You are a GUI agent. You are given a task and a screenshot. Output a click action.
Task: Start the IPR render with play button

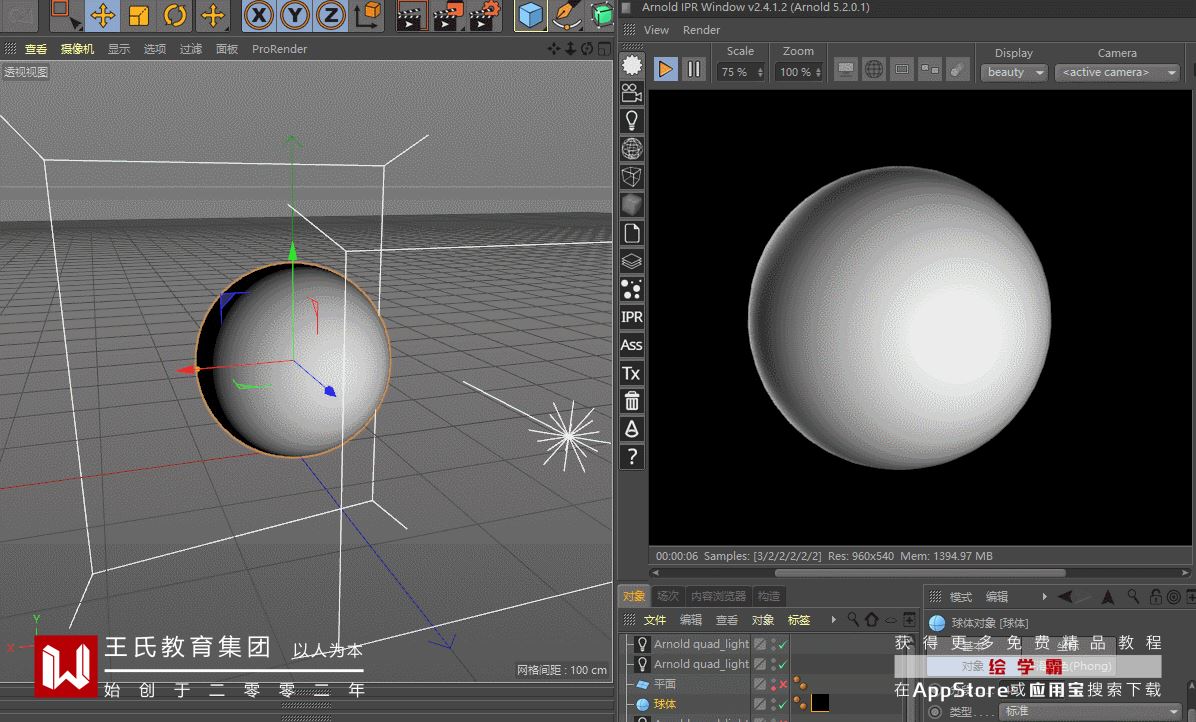665,69
